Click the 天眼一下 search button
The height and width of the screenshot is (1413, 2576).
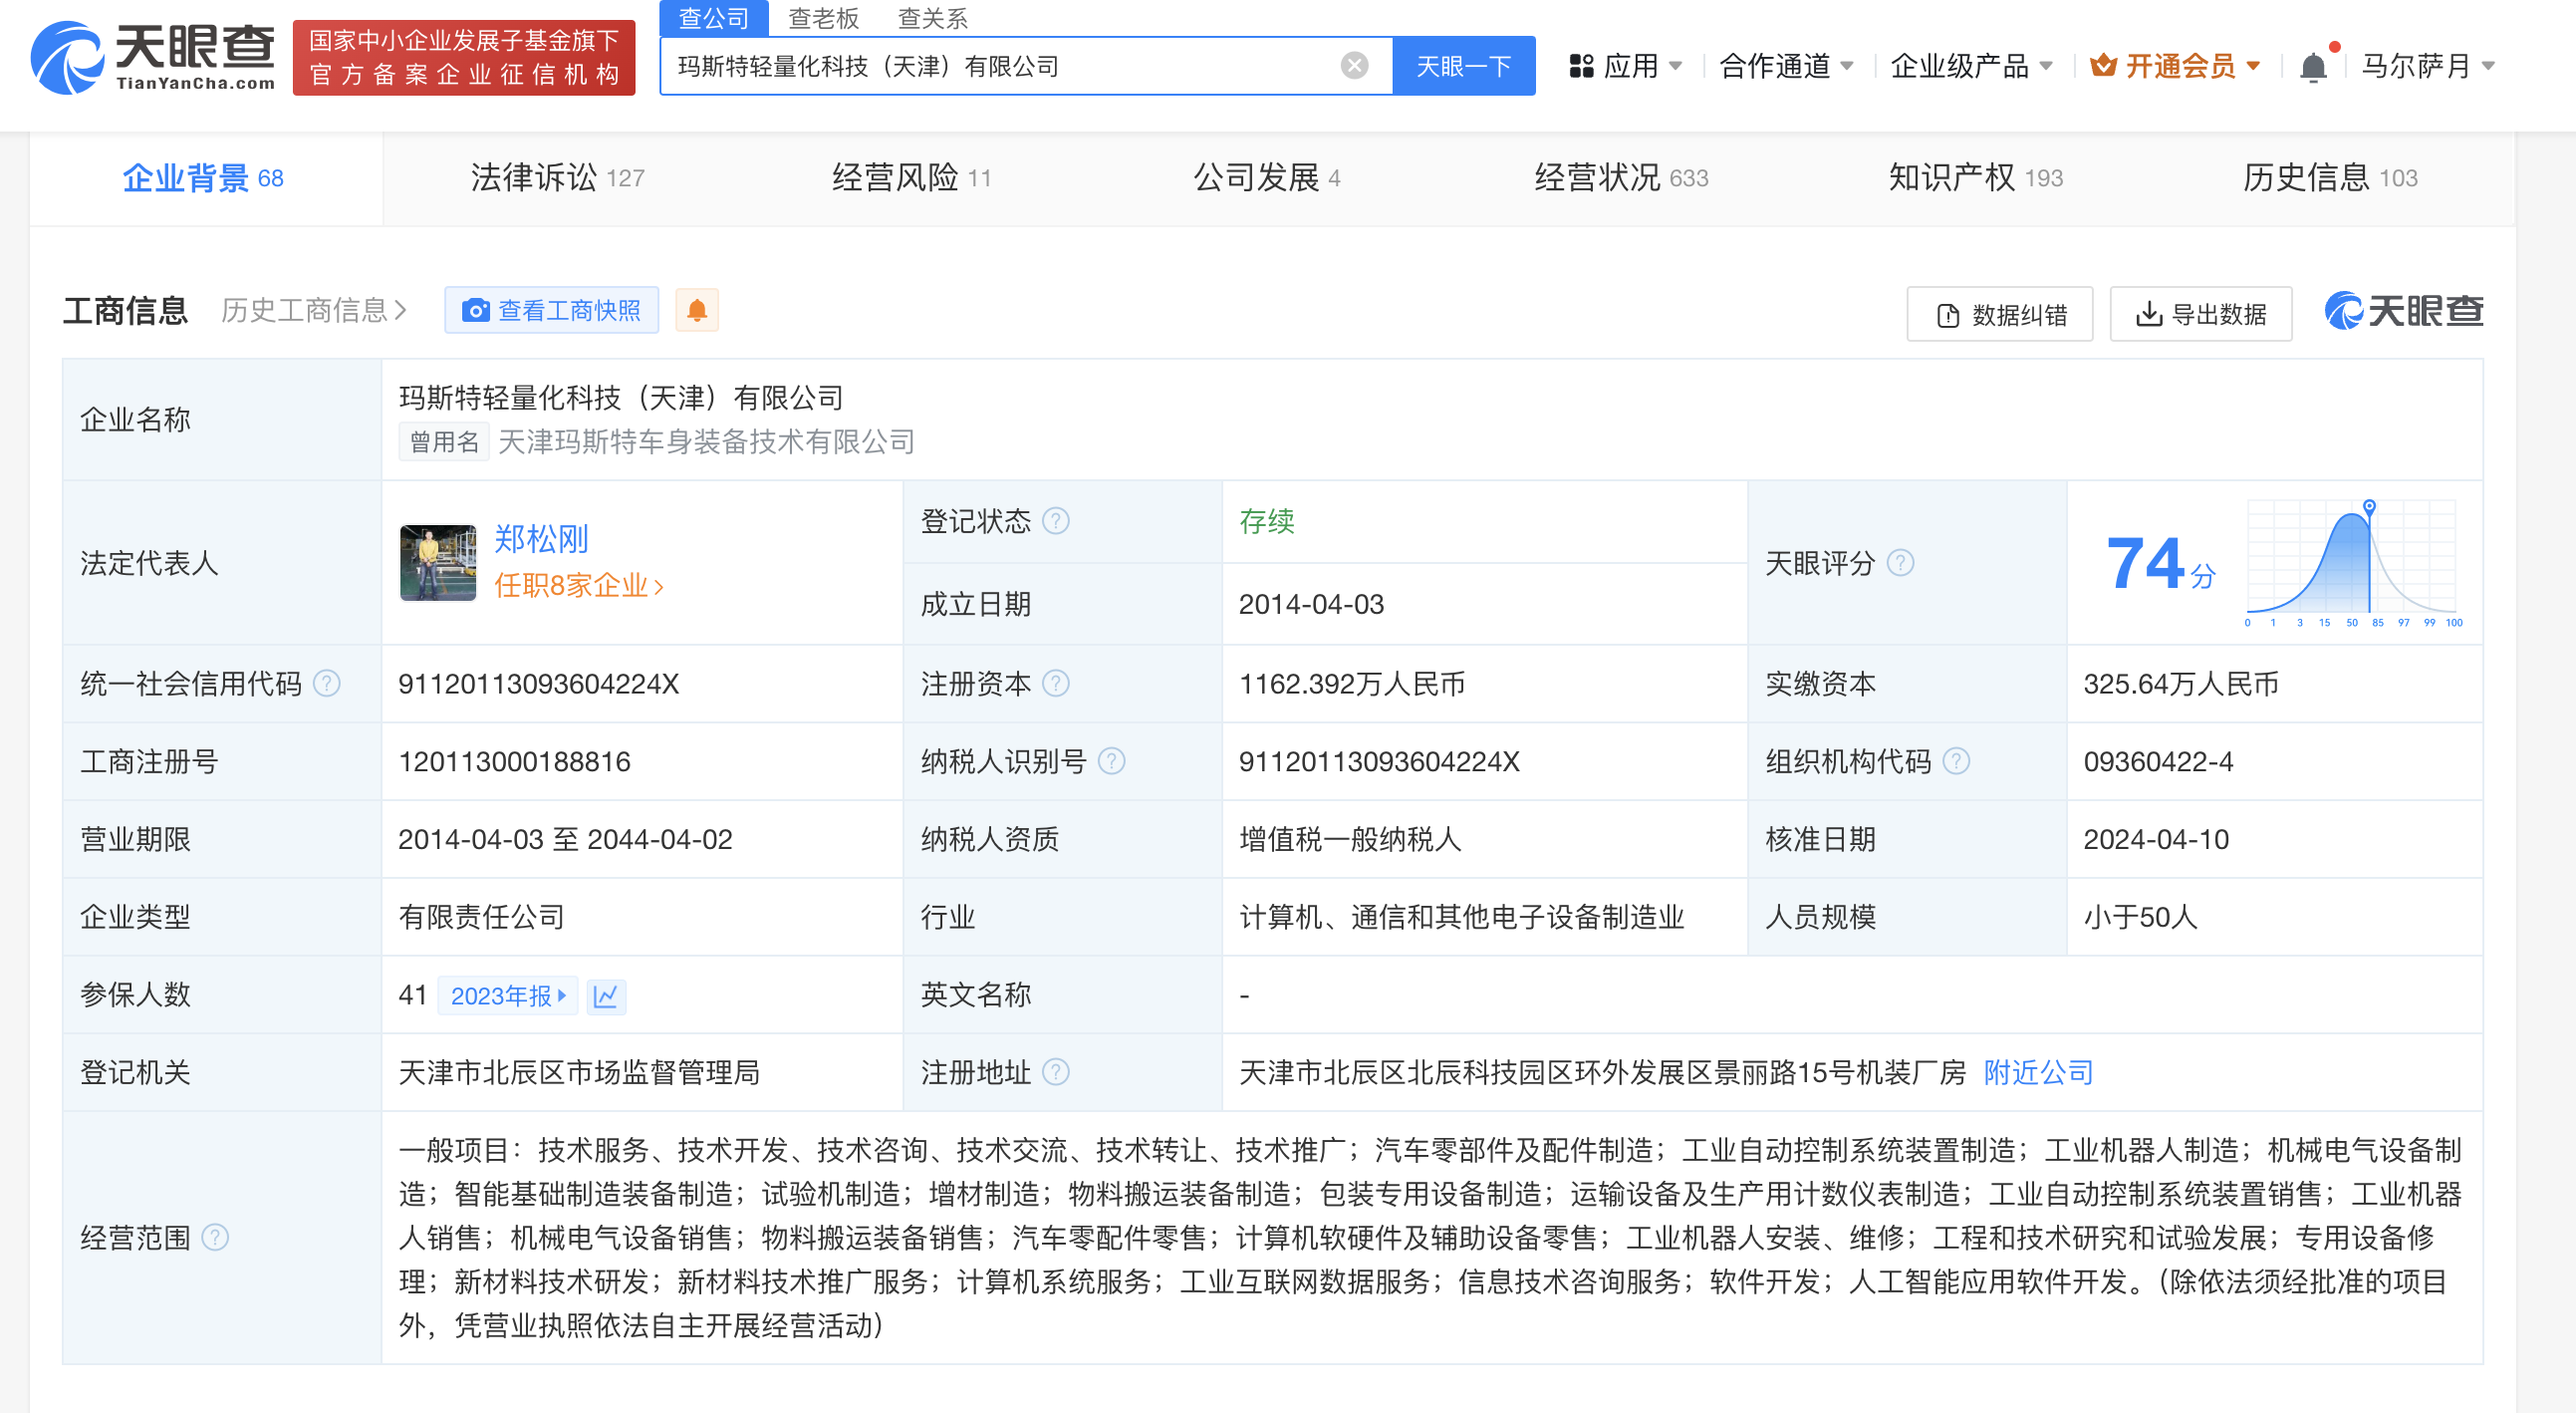[1463, 66]
